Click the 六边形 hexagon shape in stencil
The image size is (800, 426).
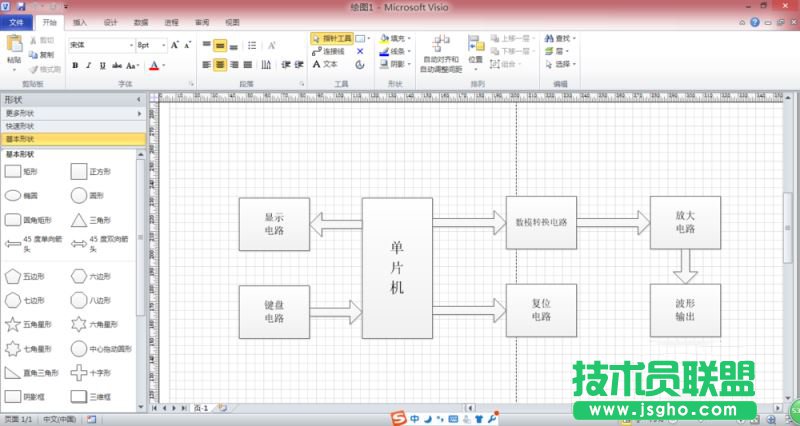coord(79,276)
